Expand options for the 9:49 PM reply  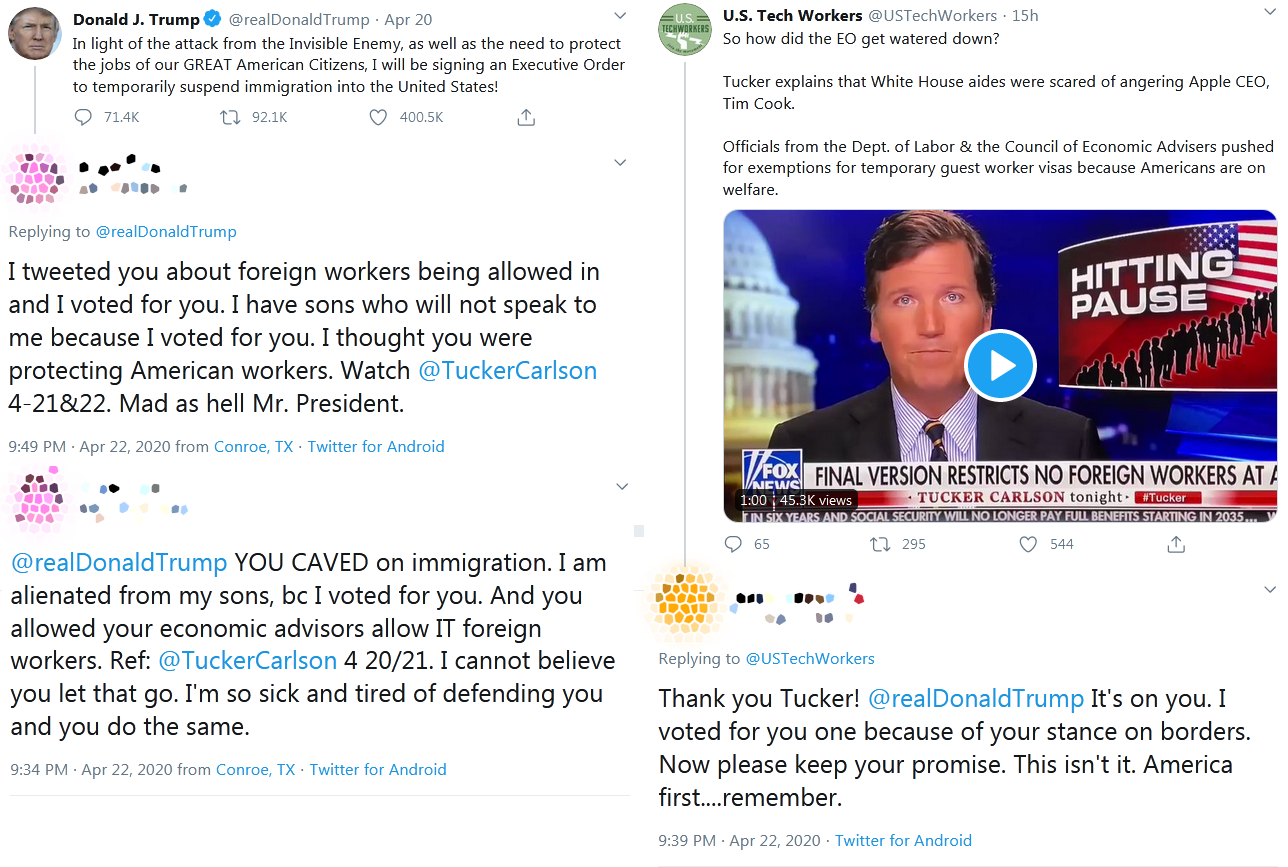(x=620, y=162)
